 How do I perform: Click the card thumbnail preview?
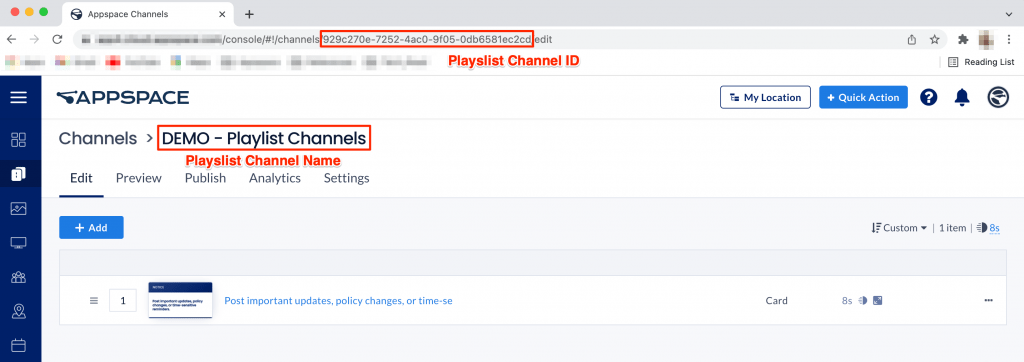[181, 300]
